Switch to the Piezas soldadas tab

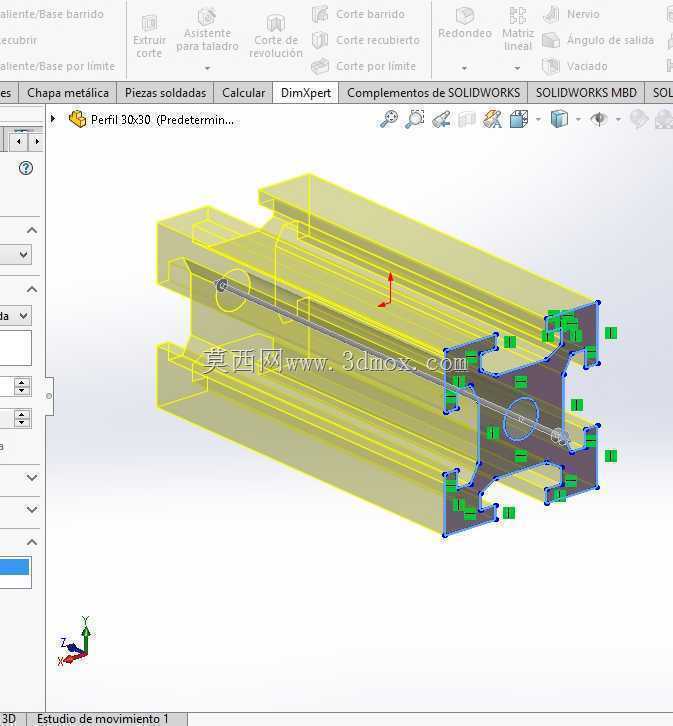[165, 93]
